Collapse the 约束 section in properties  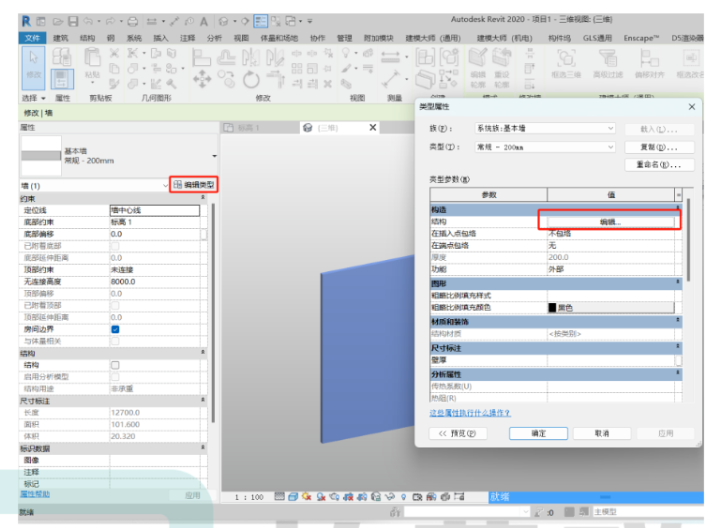click(203, 198)
